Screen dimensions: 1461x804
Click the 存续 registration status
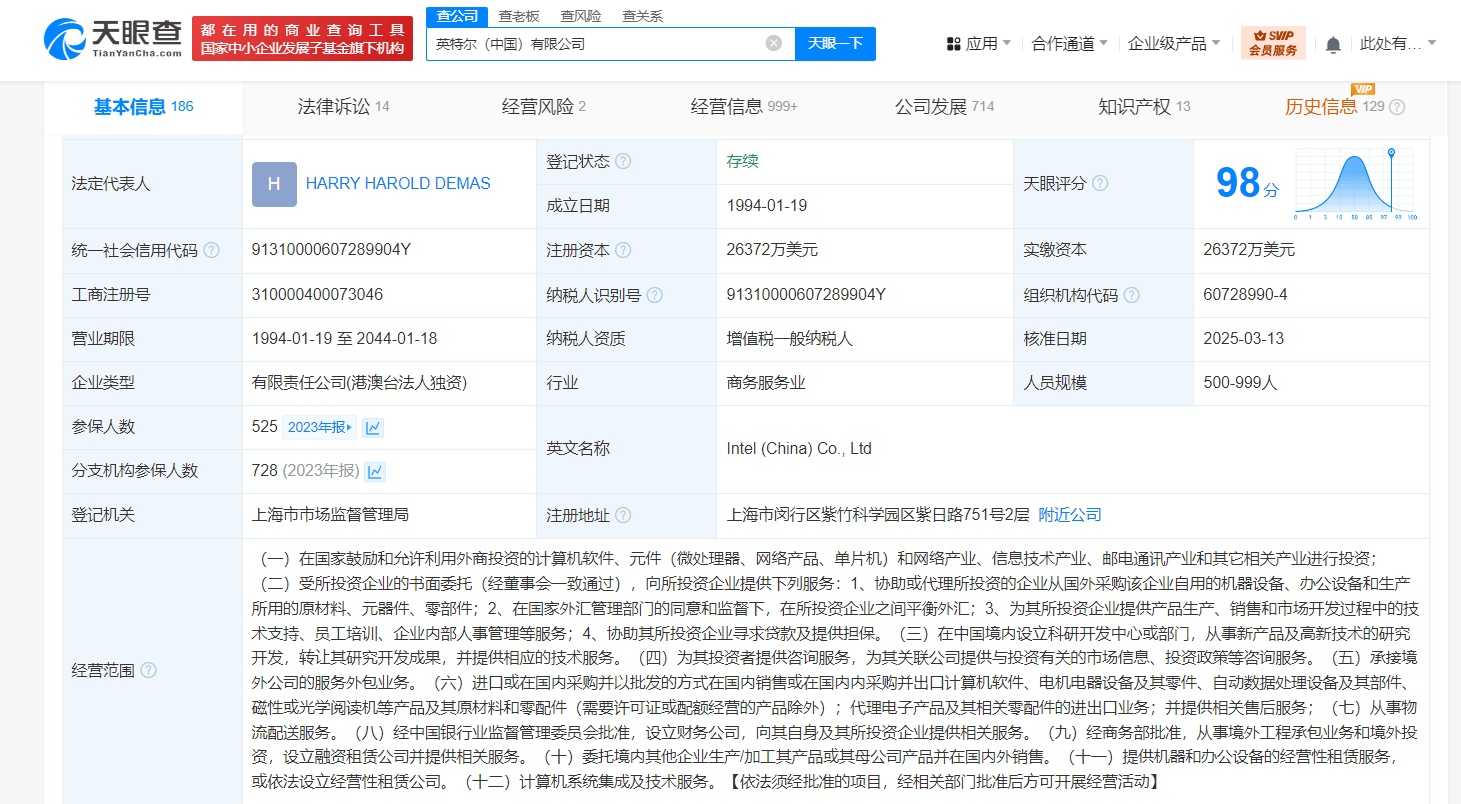743,161
